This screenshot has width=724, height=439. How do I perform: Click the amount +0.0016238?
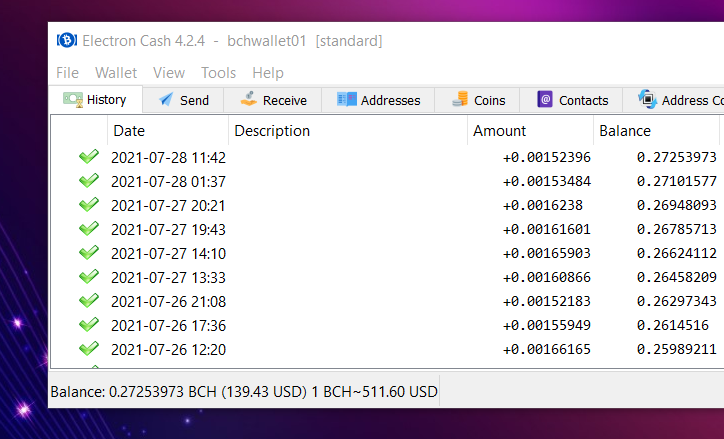click(x=543, y=205)
